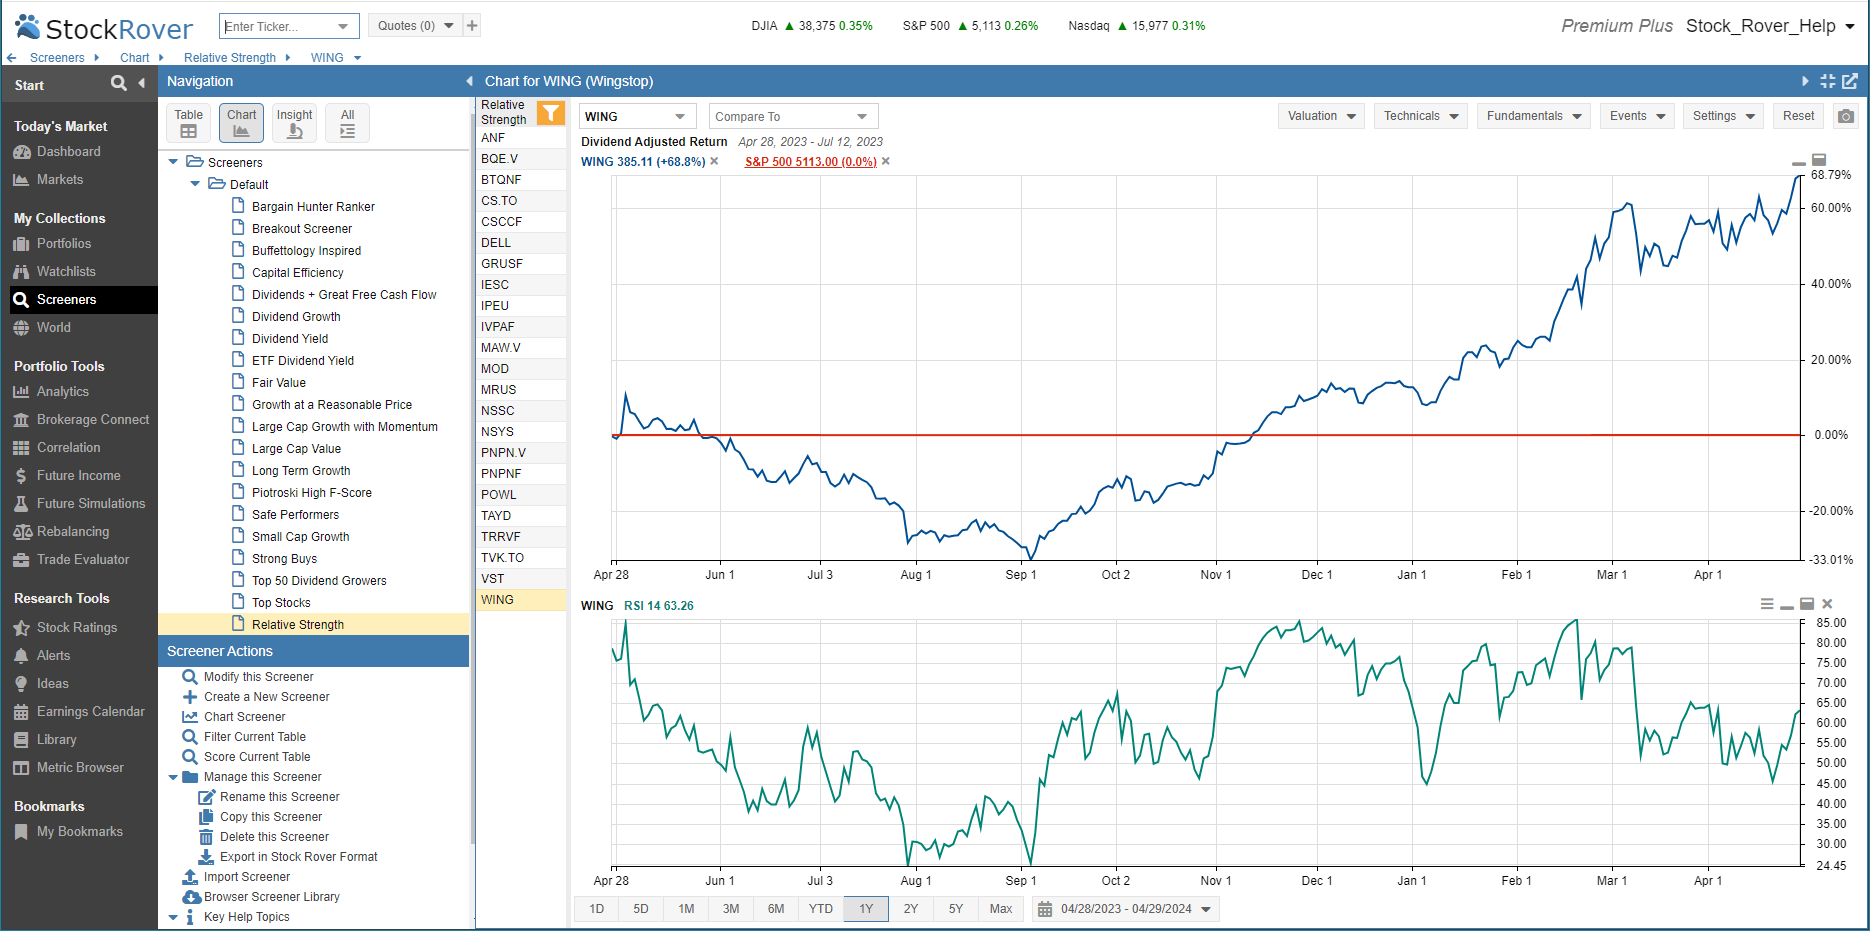Open Brokerage Connect tool
Image resolution: width=1870 pixels, height=931 pixels.
92,420
